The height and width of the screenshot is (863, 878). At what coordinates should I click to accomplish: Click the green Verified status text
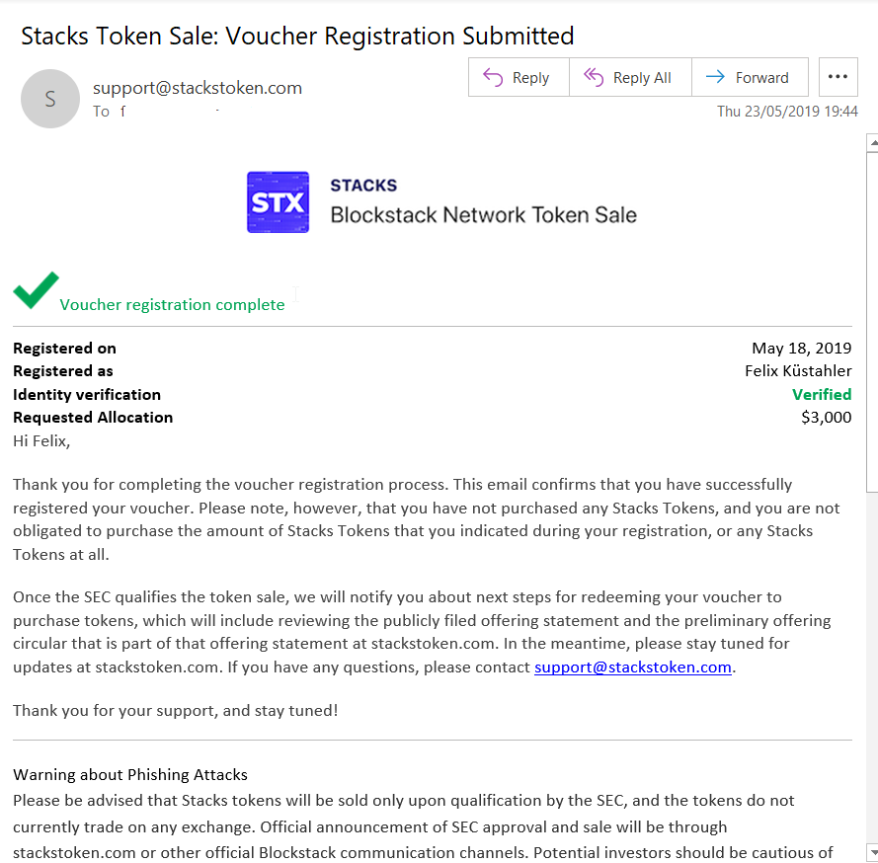pyautogui.click(x=821, y=394)
